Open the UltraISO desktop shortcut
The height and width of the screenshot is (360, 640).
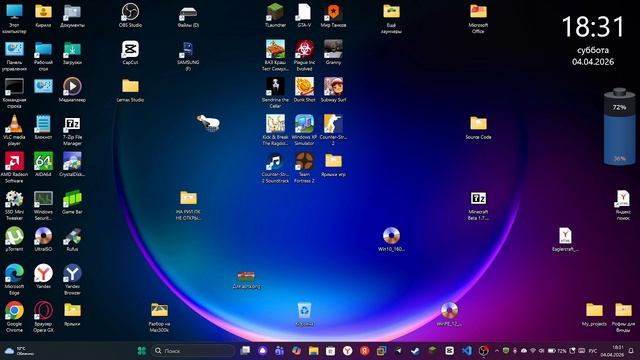[43, 239]
